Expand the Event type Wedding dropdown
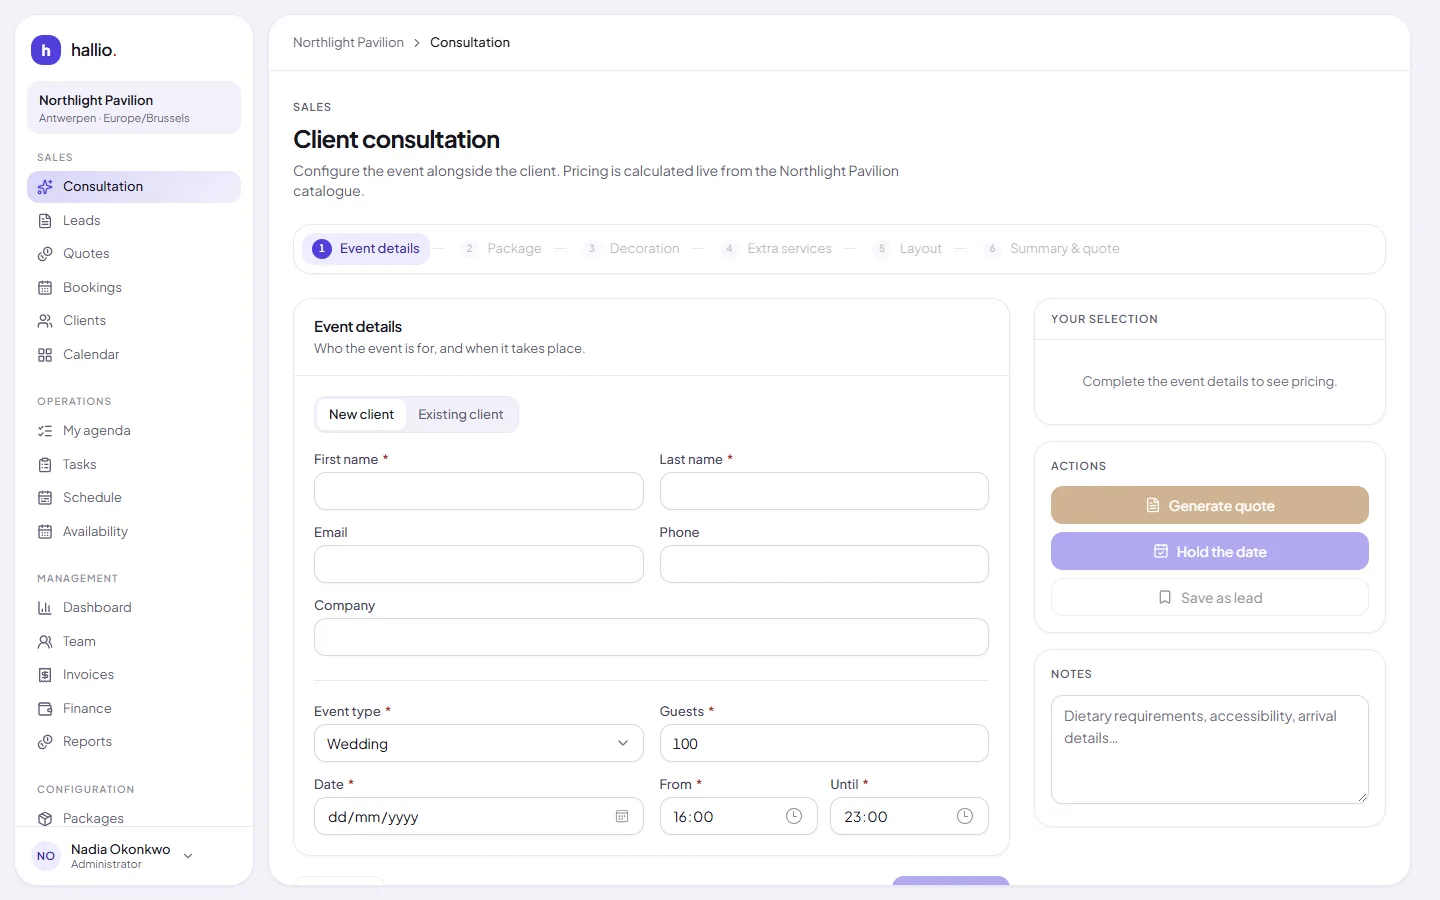Image resolution: width=1440 pixels, height=900 pixels. pyautogui.click(x=478, y=744)
